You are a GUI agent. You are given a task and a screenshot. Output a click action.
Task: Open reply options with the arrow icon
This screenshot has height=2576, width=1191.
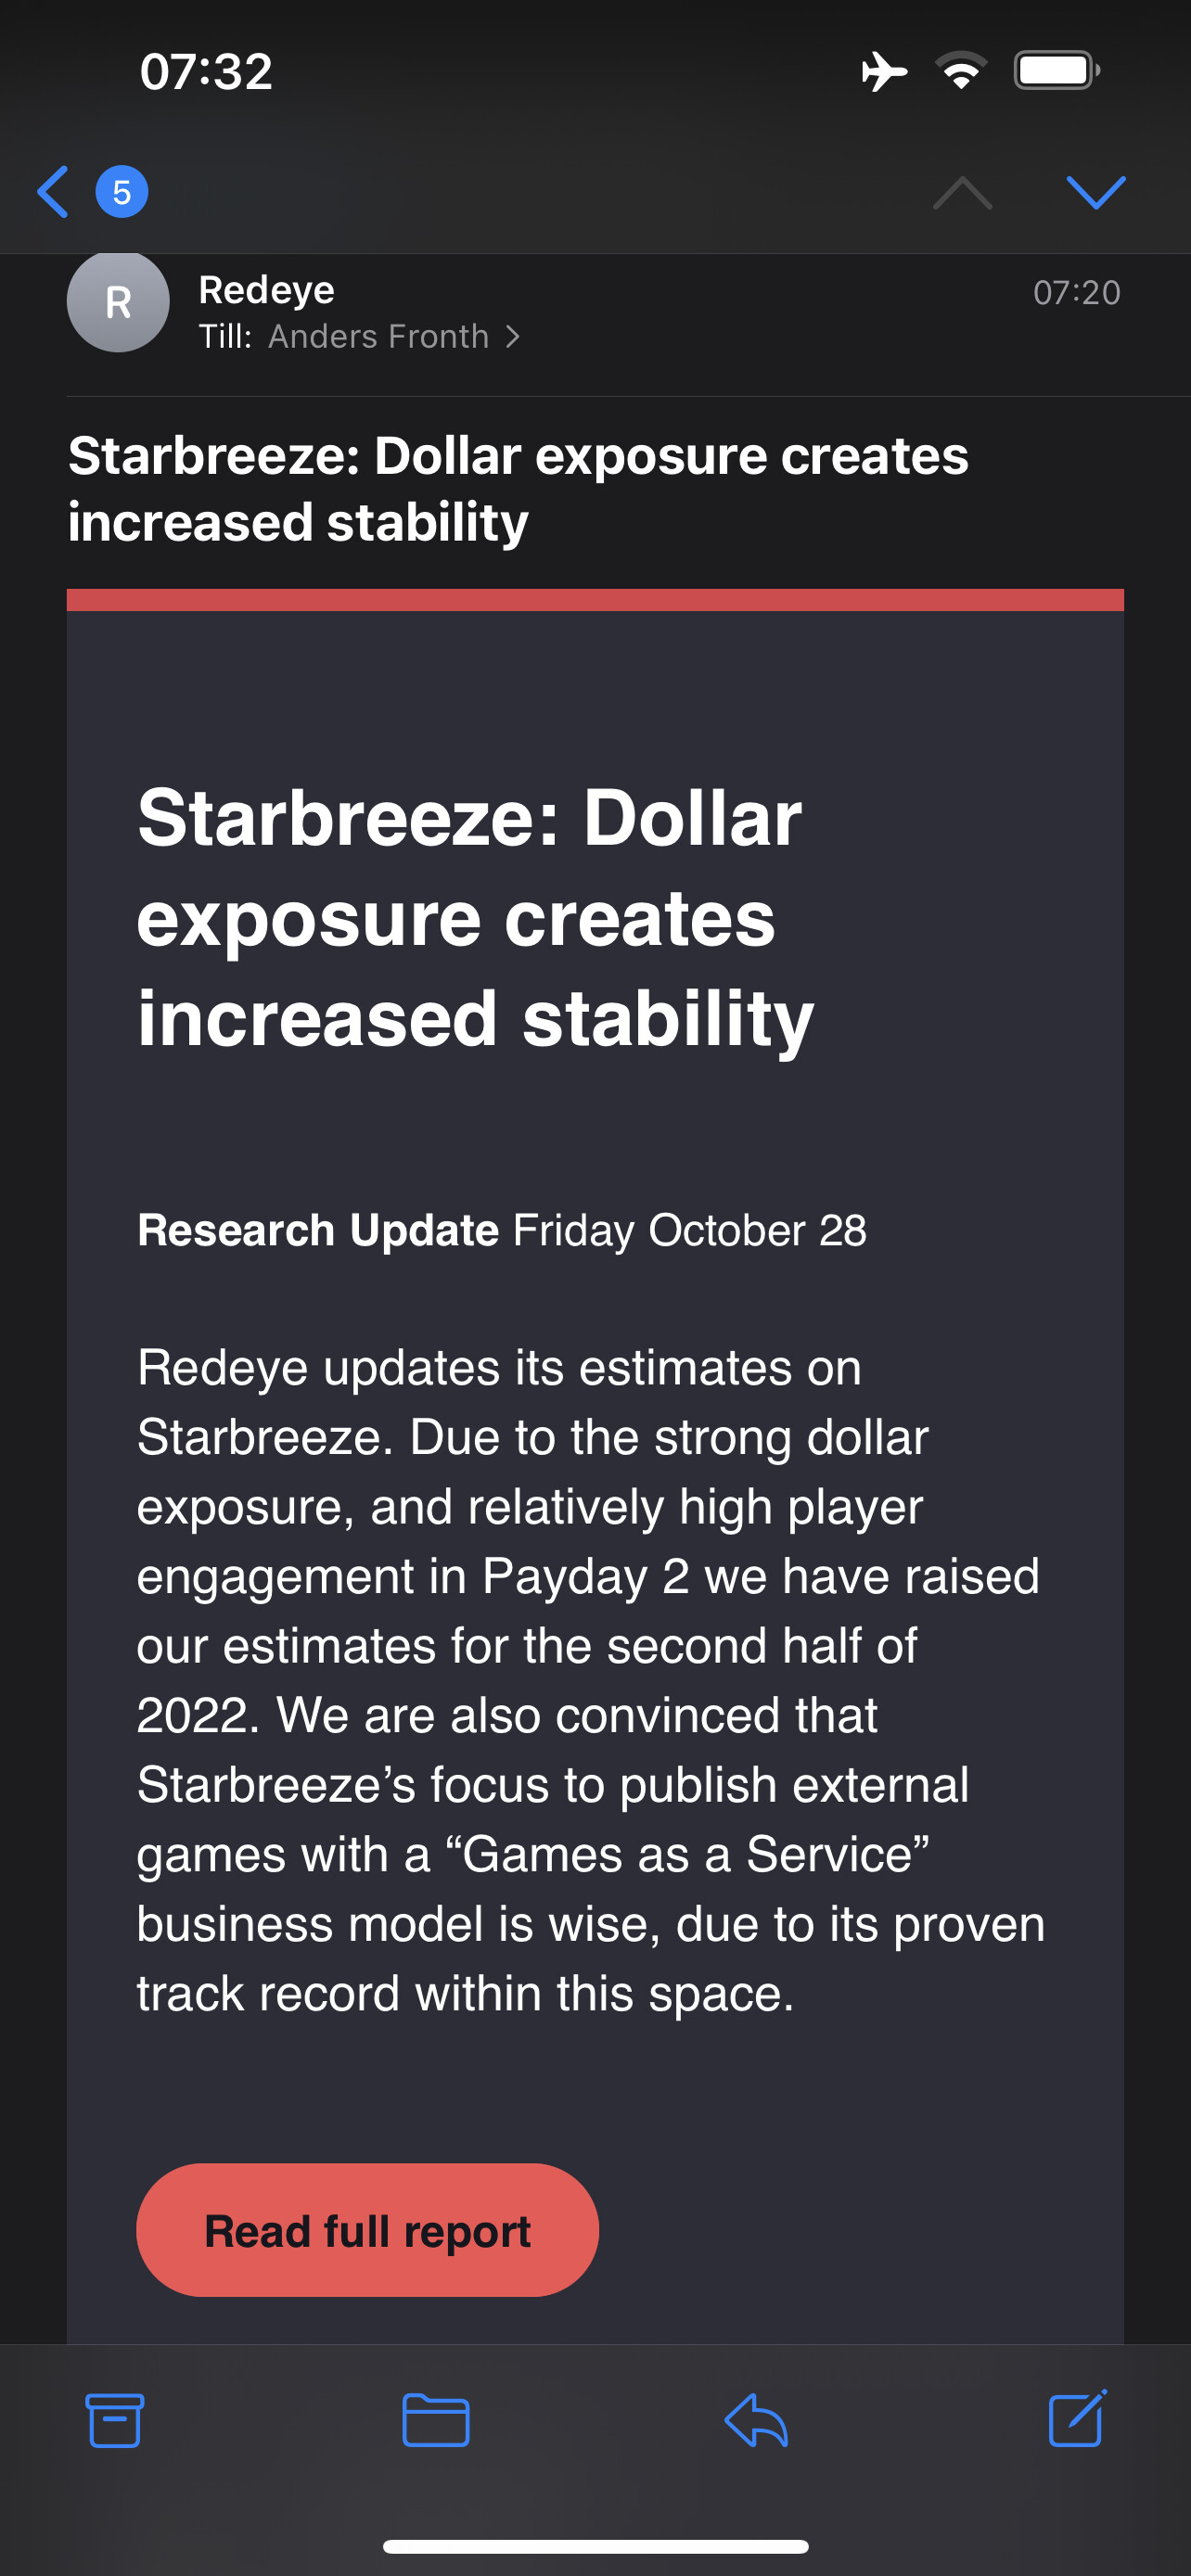click(x=756, y=2421)
